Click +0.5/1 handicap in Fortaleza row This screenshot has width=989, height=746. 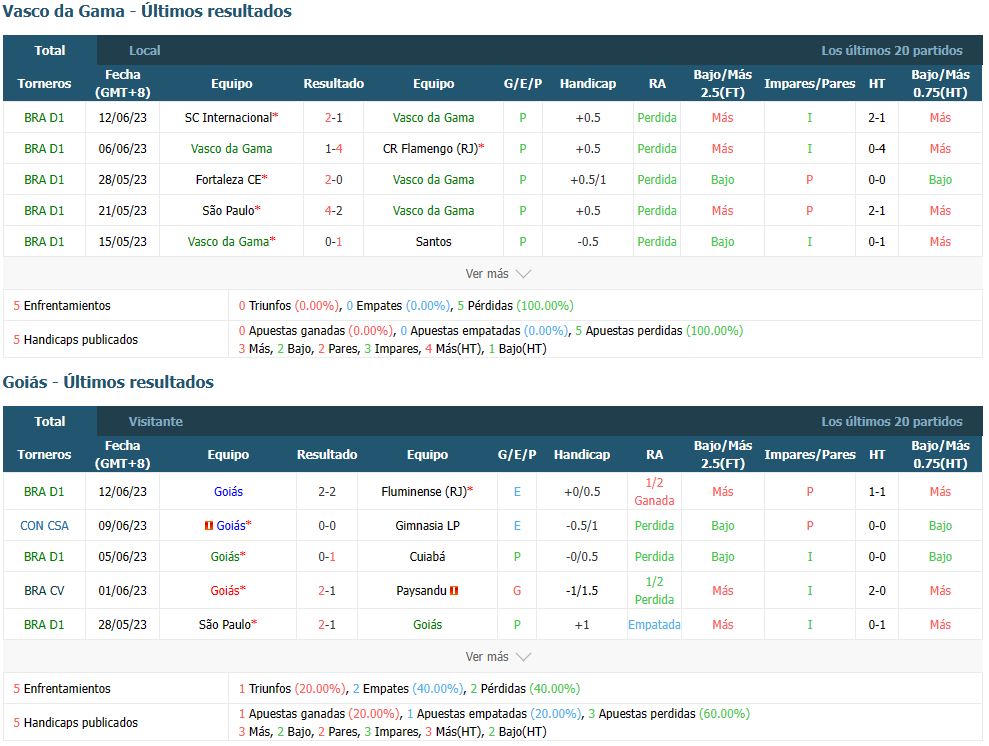(588, 180)
